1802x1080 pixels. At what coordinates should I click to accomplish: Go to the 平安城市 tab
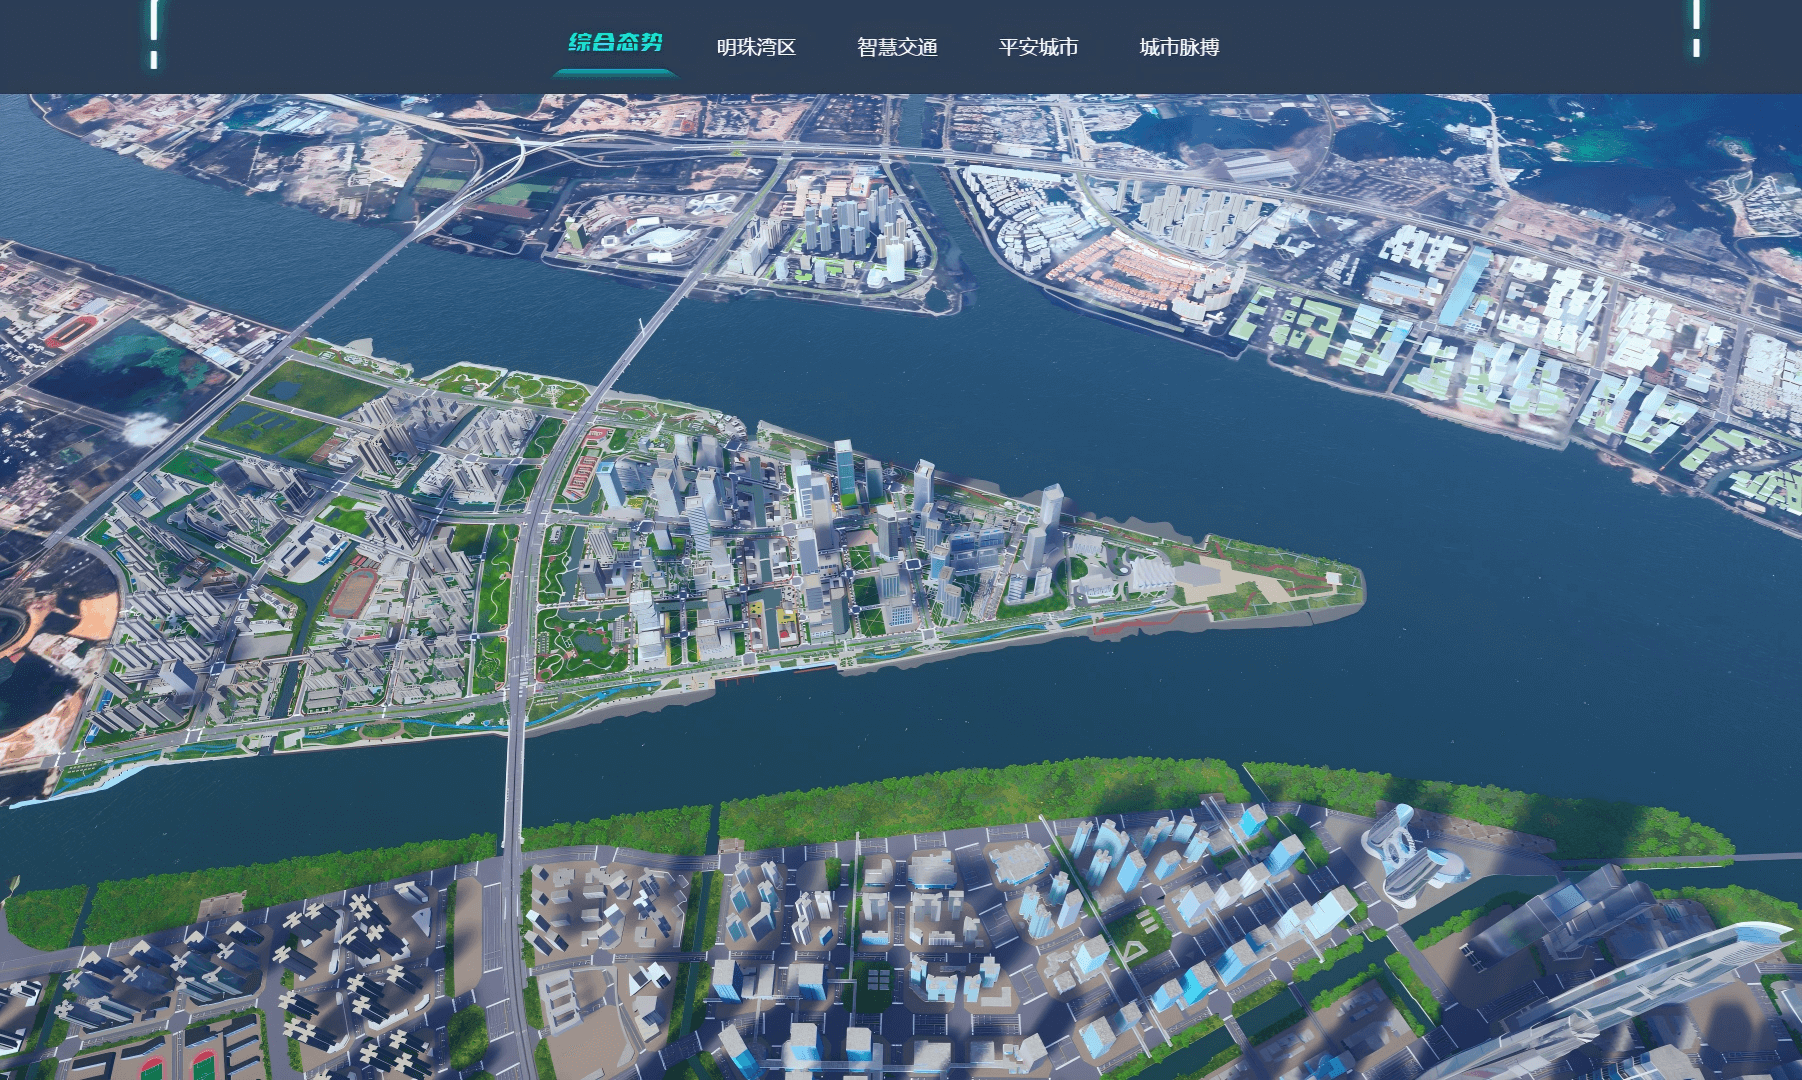(x=1038, y=47)
